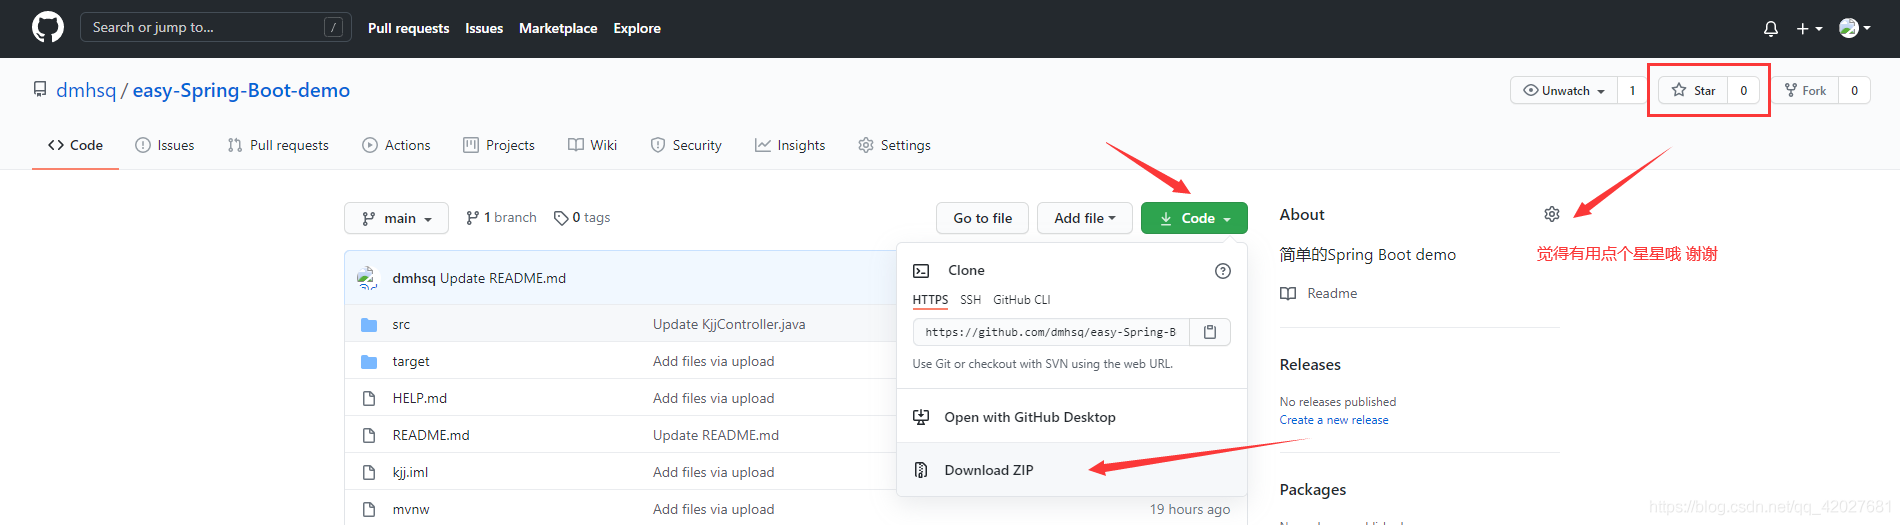Screen dimensions: 1900x525
Task: Select the HTTPS clone tab
Action: (x=930, y=300)
